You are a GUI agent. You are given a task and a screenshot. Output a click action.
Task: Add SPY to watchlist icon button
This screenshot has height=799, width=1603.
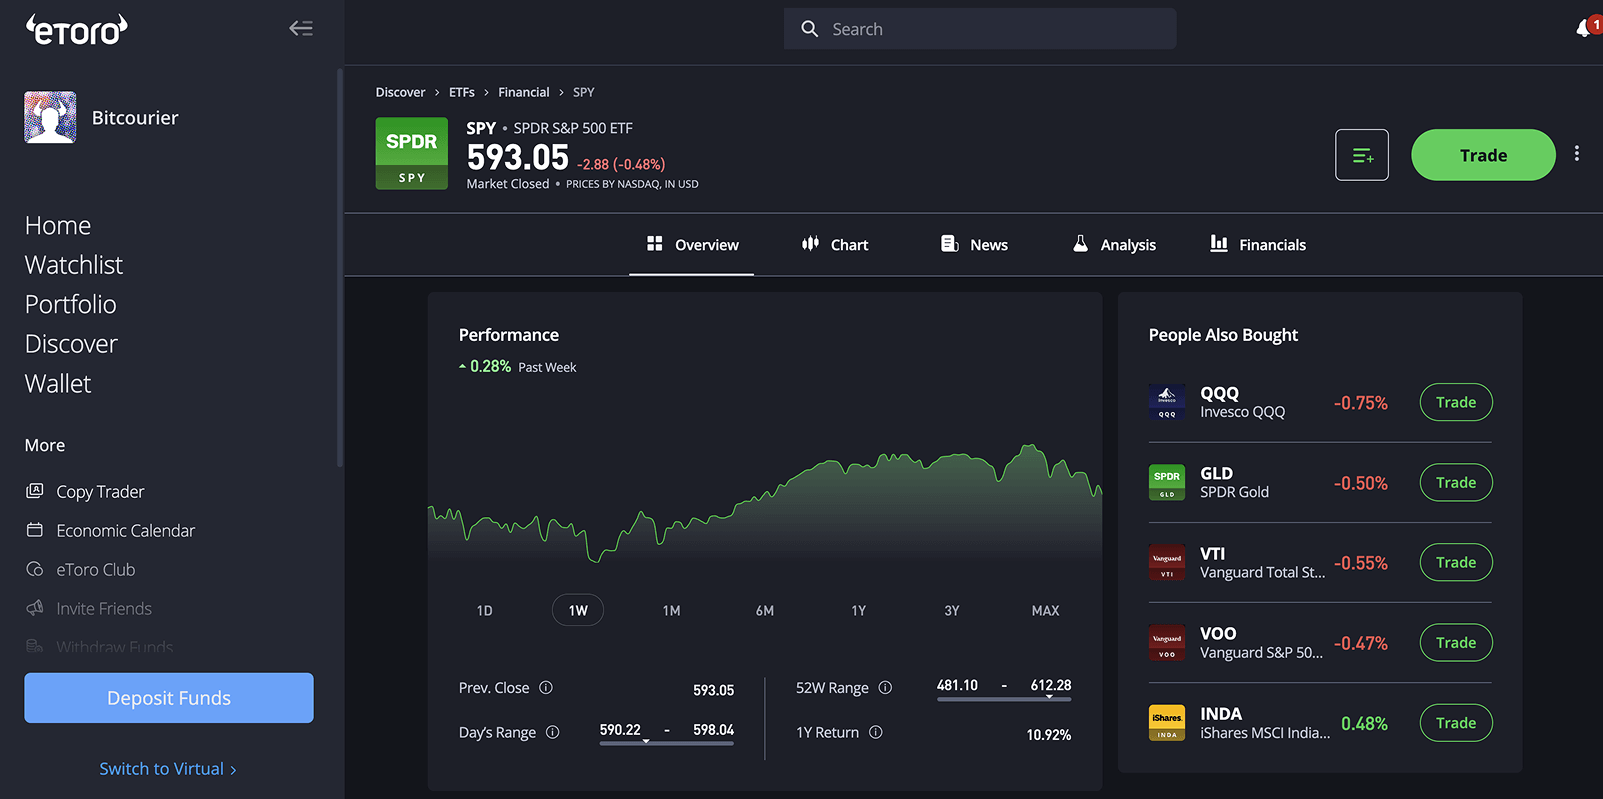[x=1361, y=155]
